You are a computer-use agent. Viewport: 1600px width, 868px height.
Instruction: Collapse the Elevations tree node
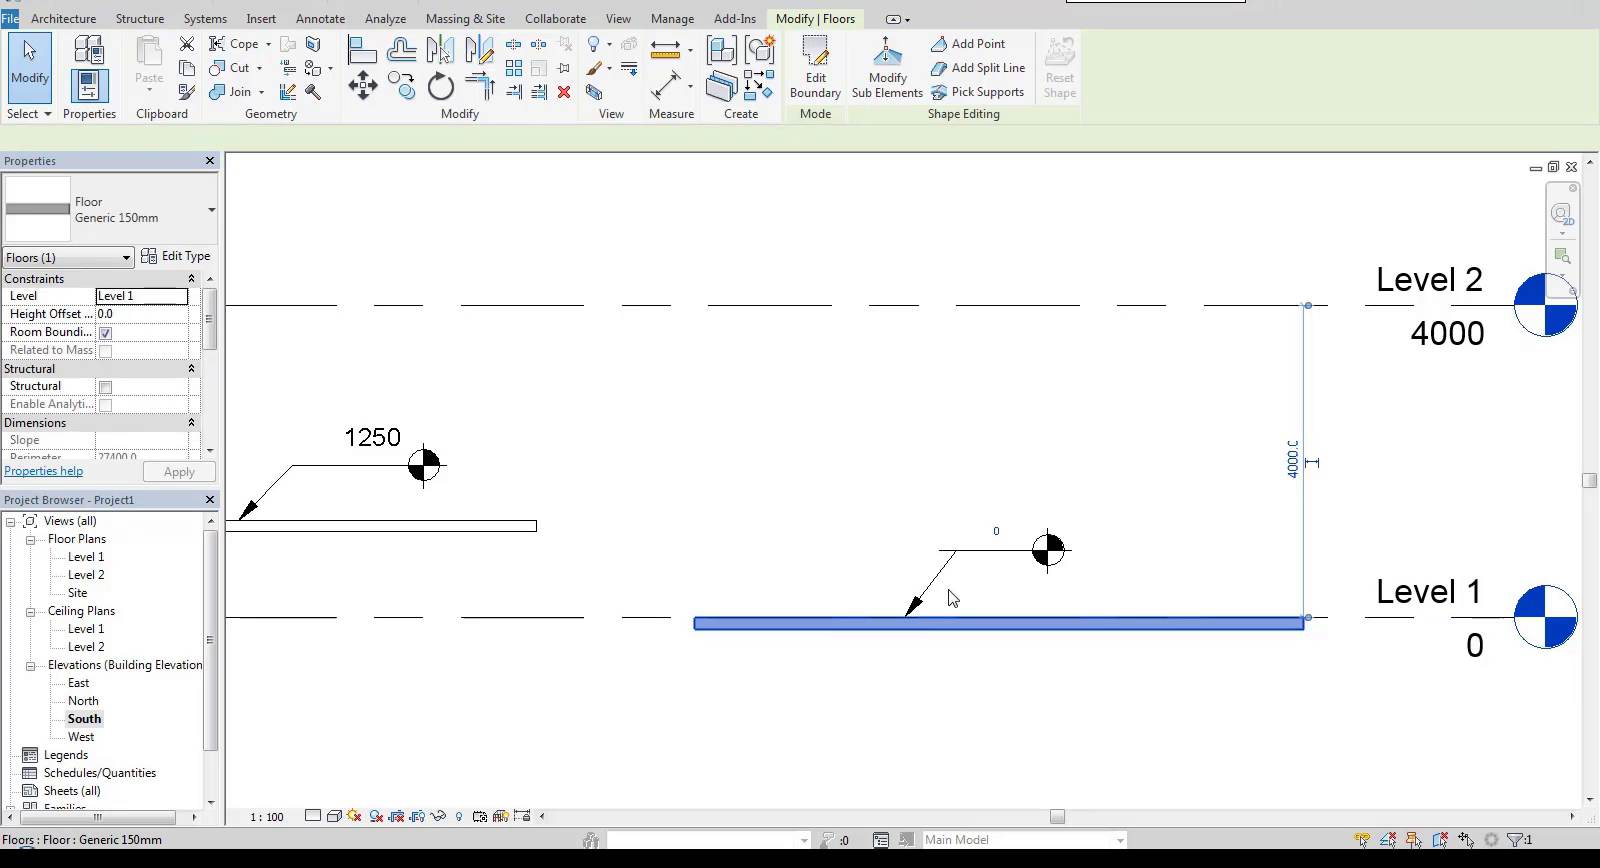click(x=30, y=665)
